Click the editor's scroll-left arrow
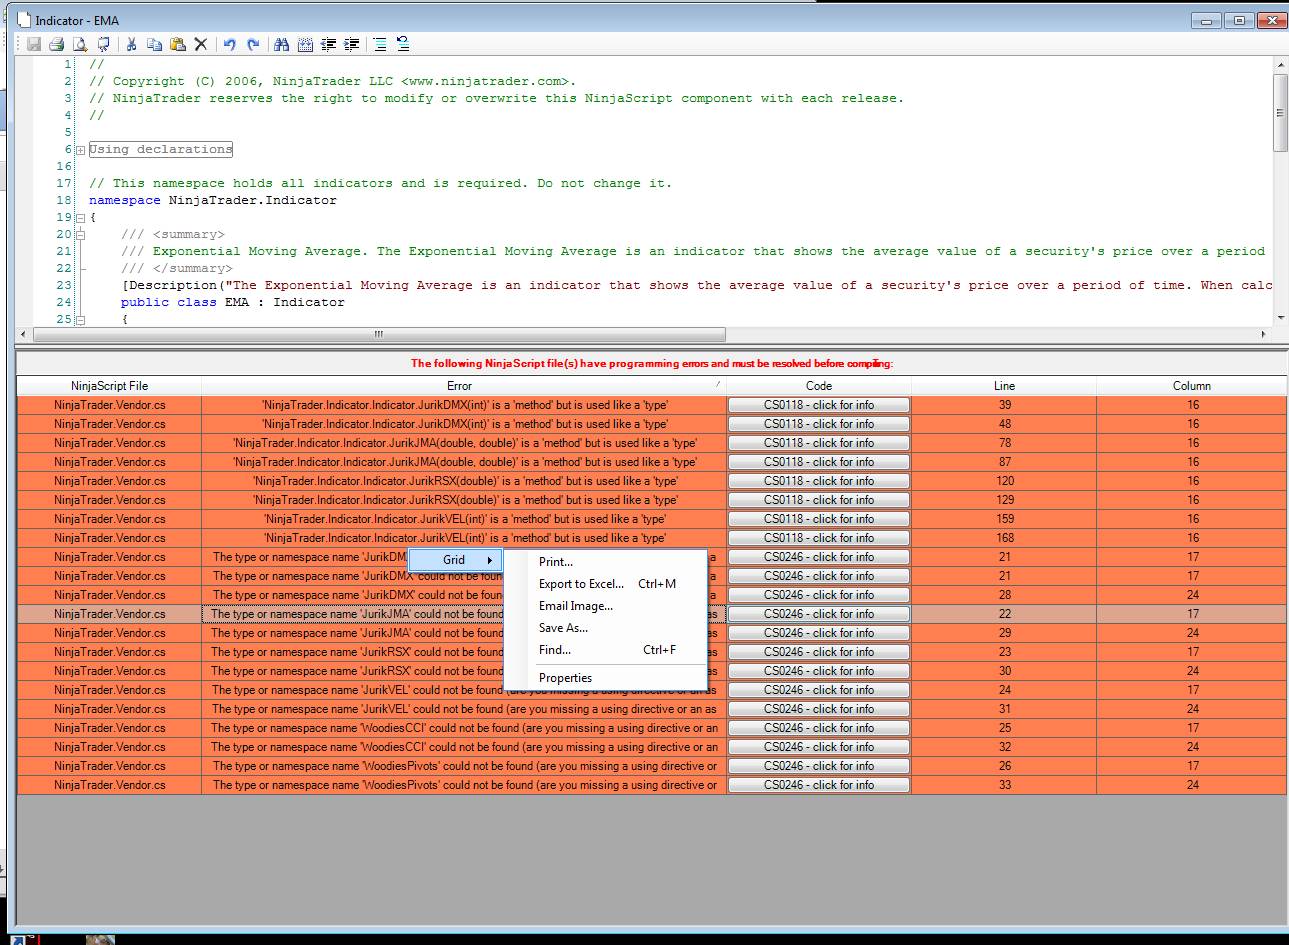This screenshot has width=1289, height=945. click(x=24, y=335)
